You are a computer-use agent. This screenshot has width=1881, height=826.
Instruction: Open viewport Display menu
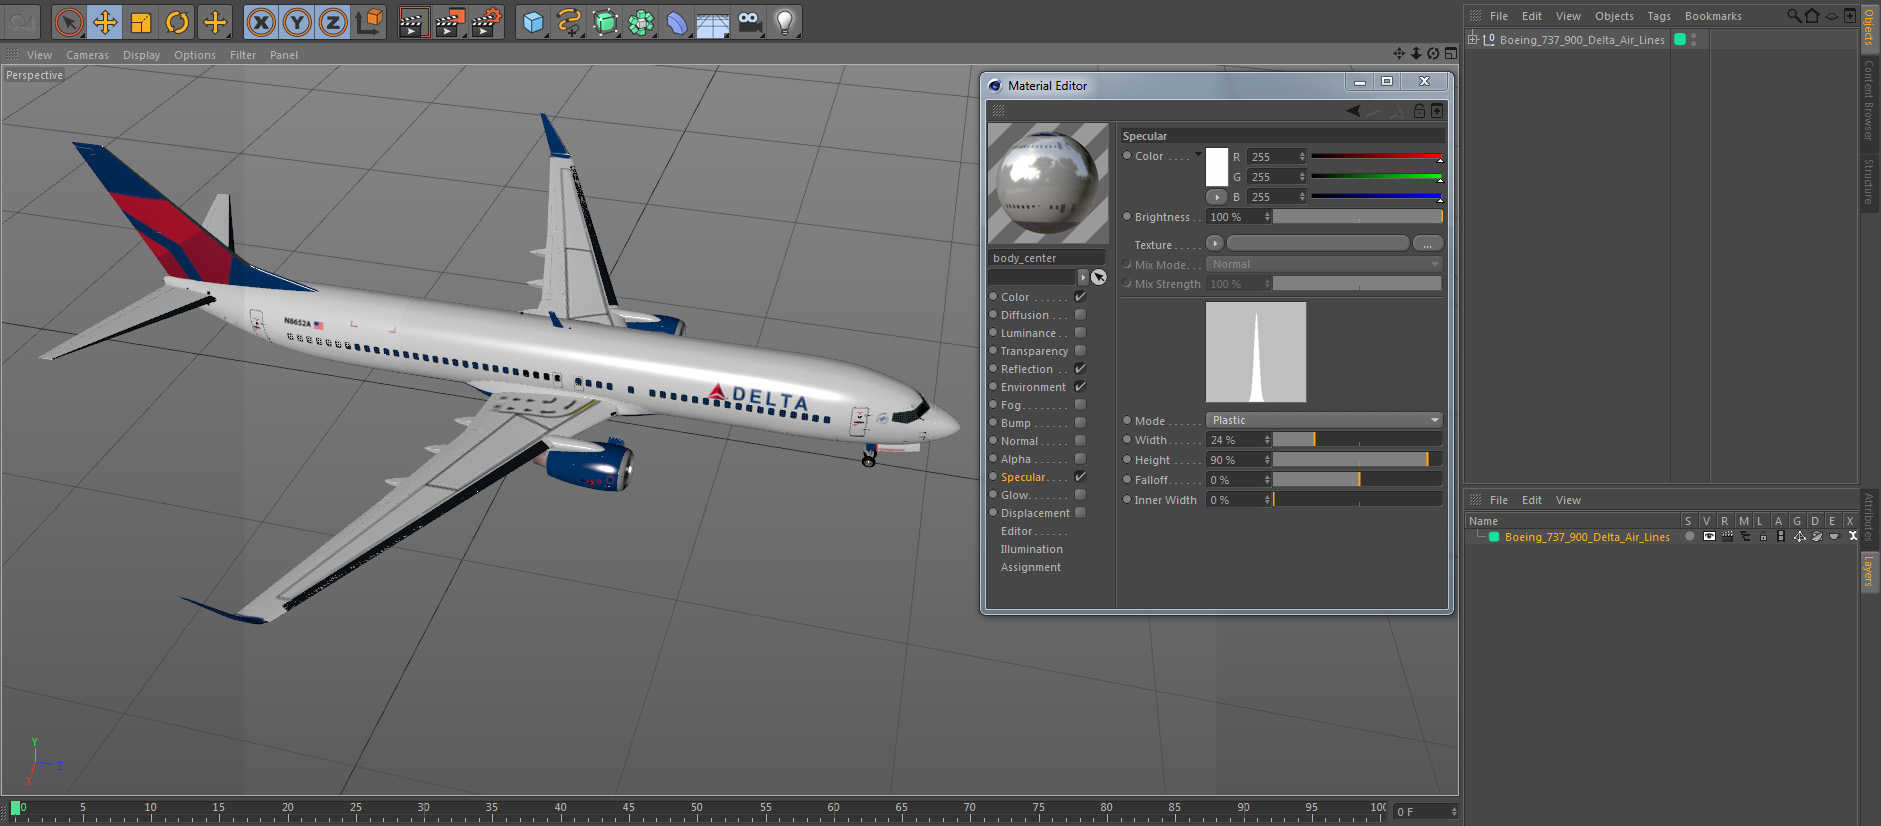coord(141,55)
